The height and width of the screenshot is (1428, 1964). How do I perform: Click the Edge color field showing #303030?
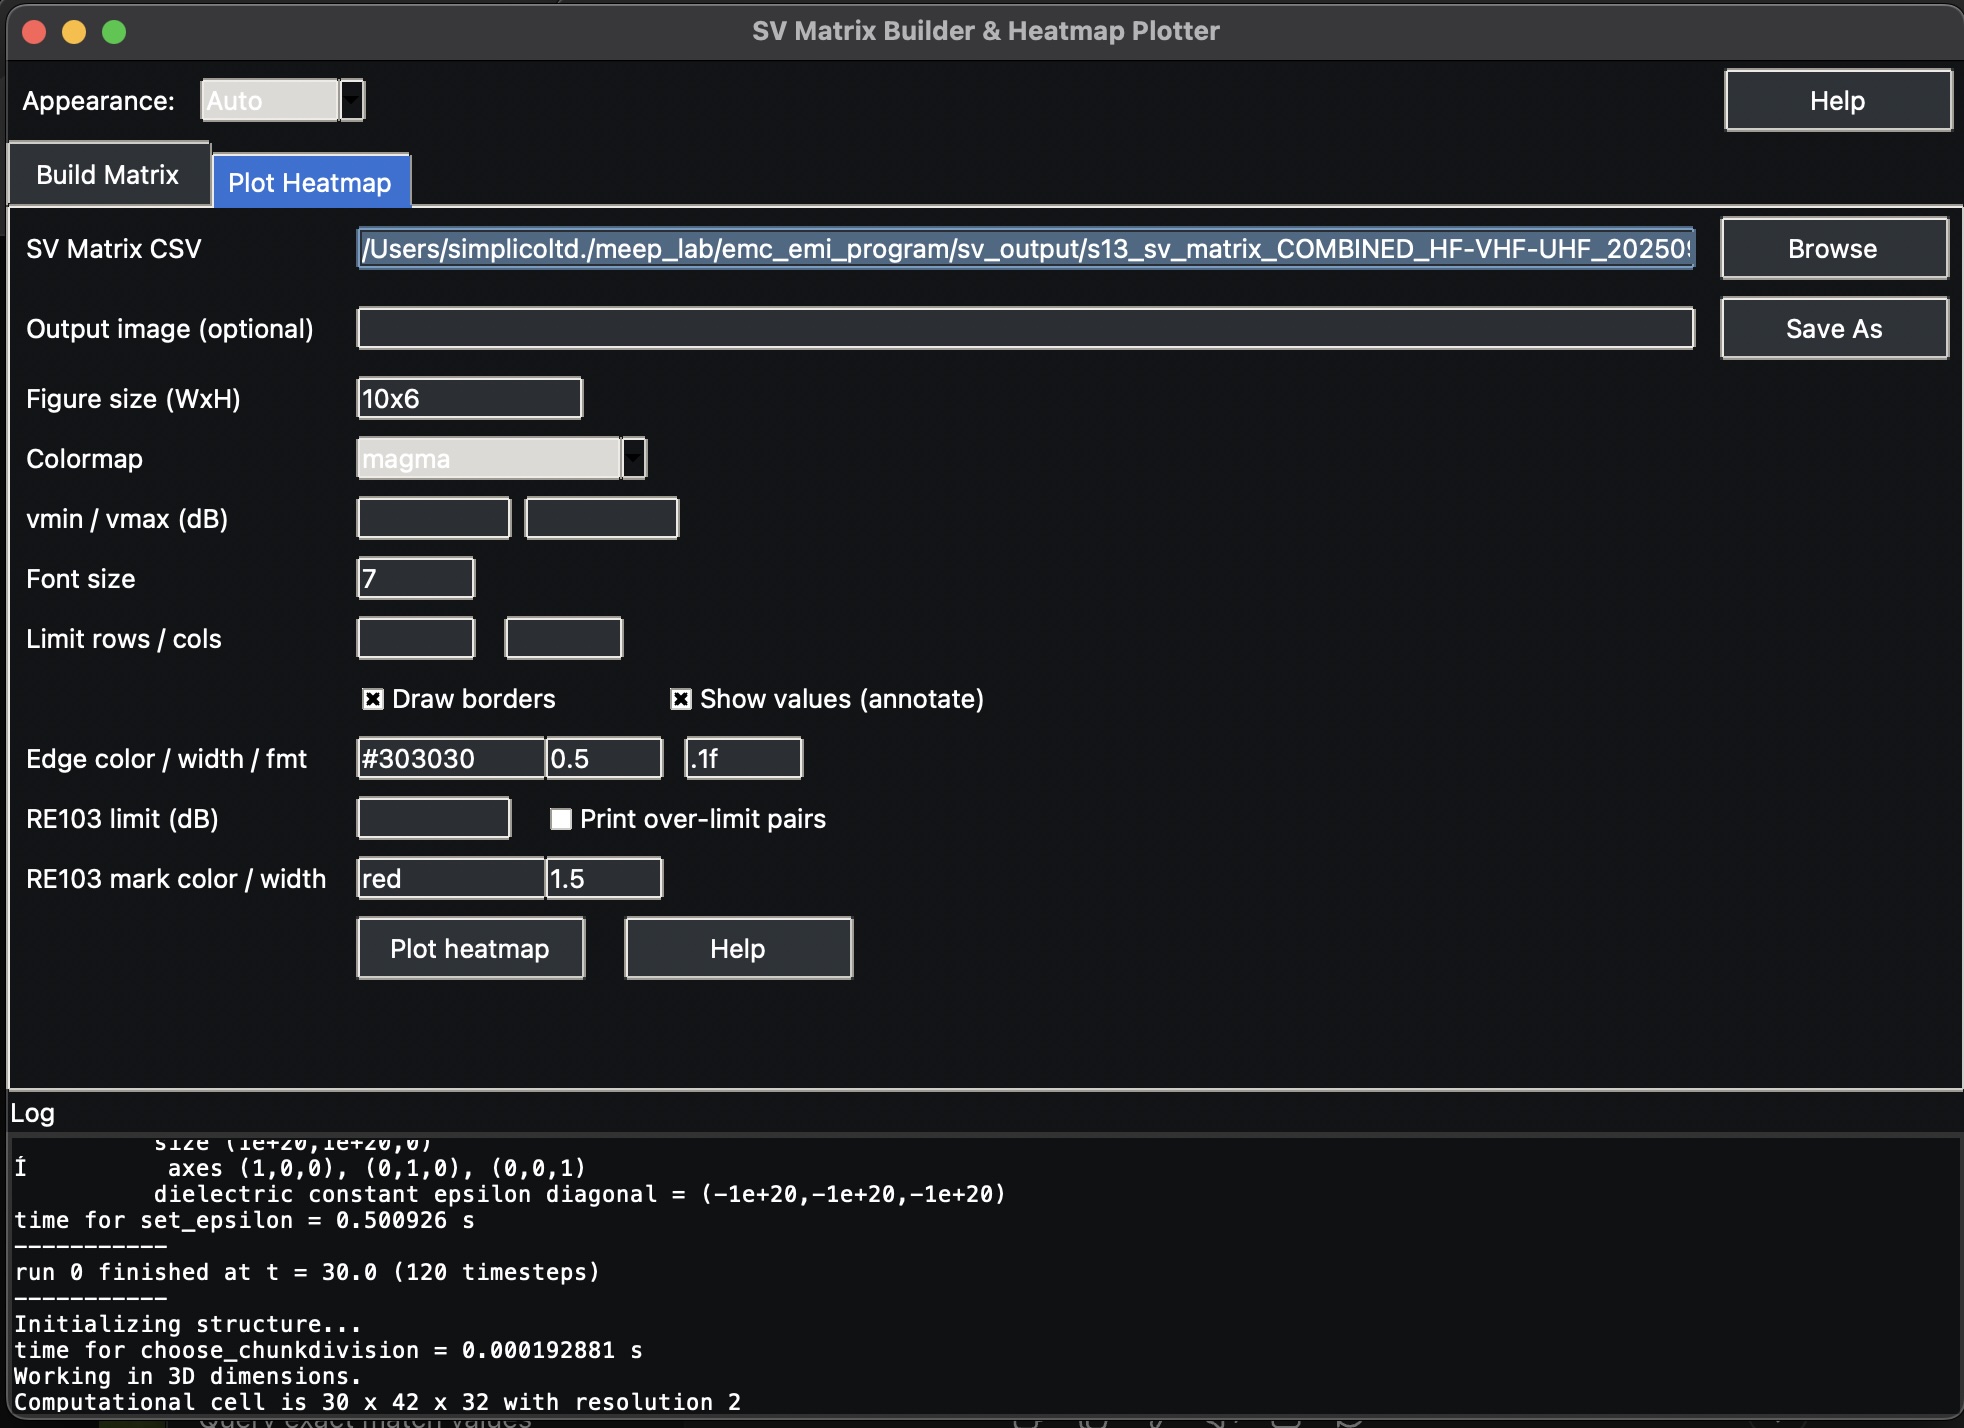tap(451, 758)
